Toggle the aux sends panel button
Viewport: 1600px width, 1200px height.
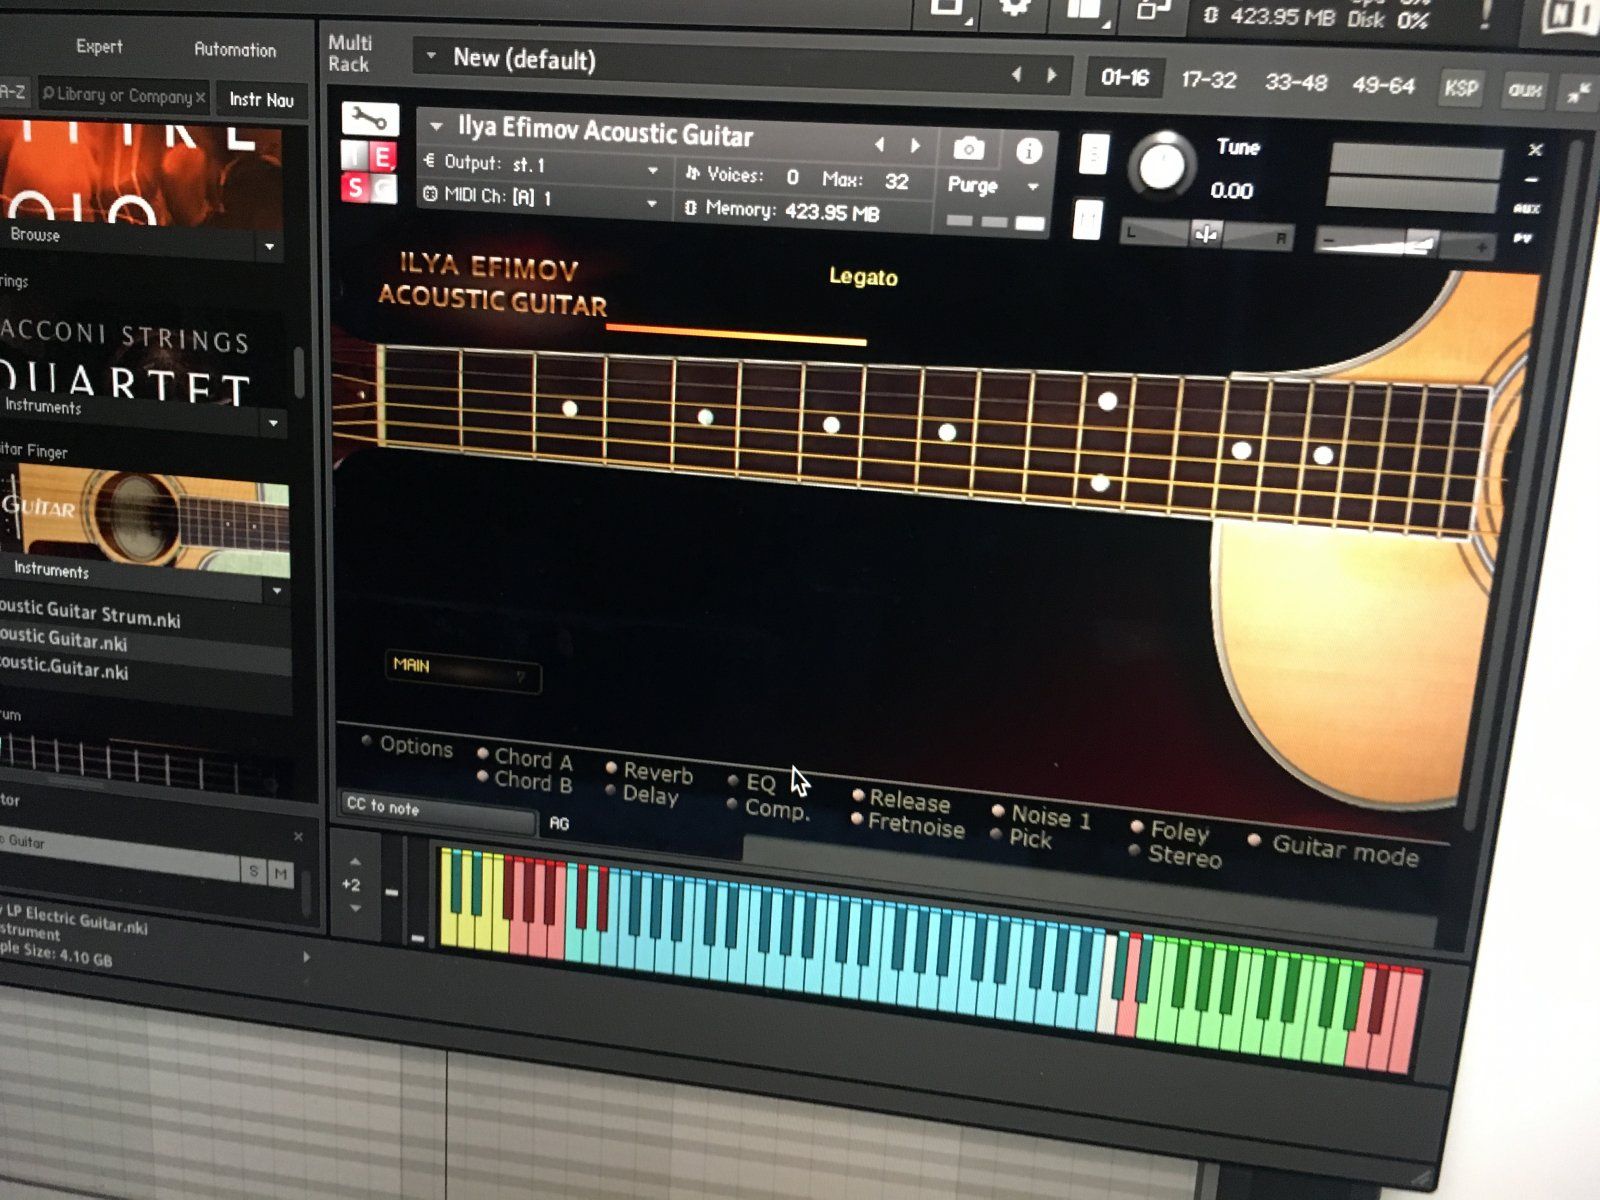pos(1524,90)
